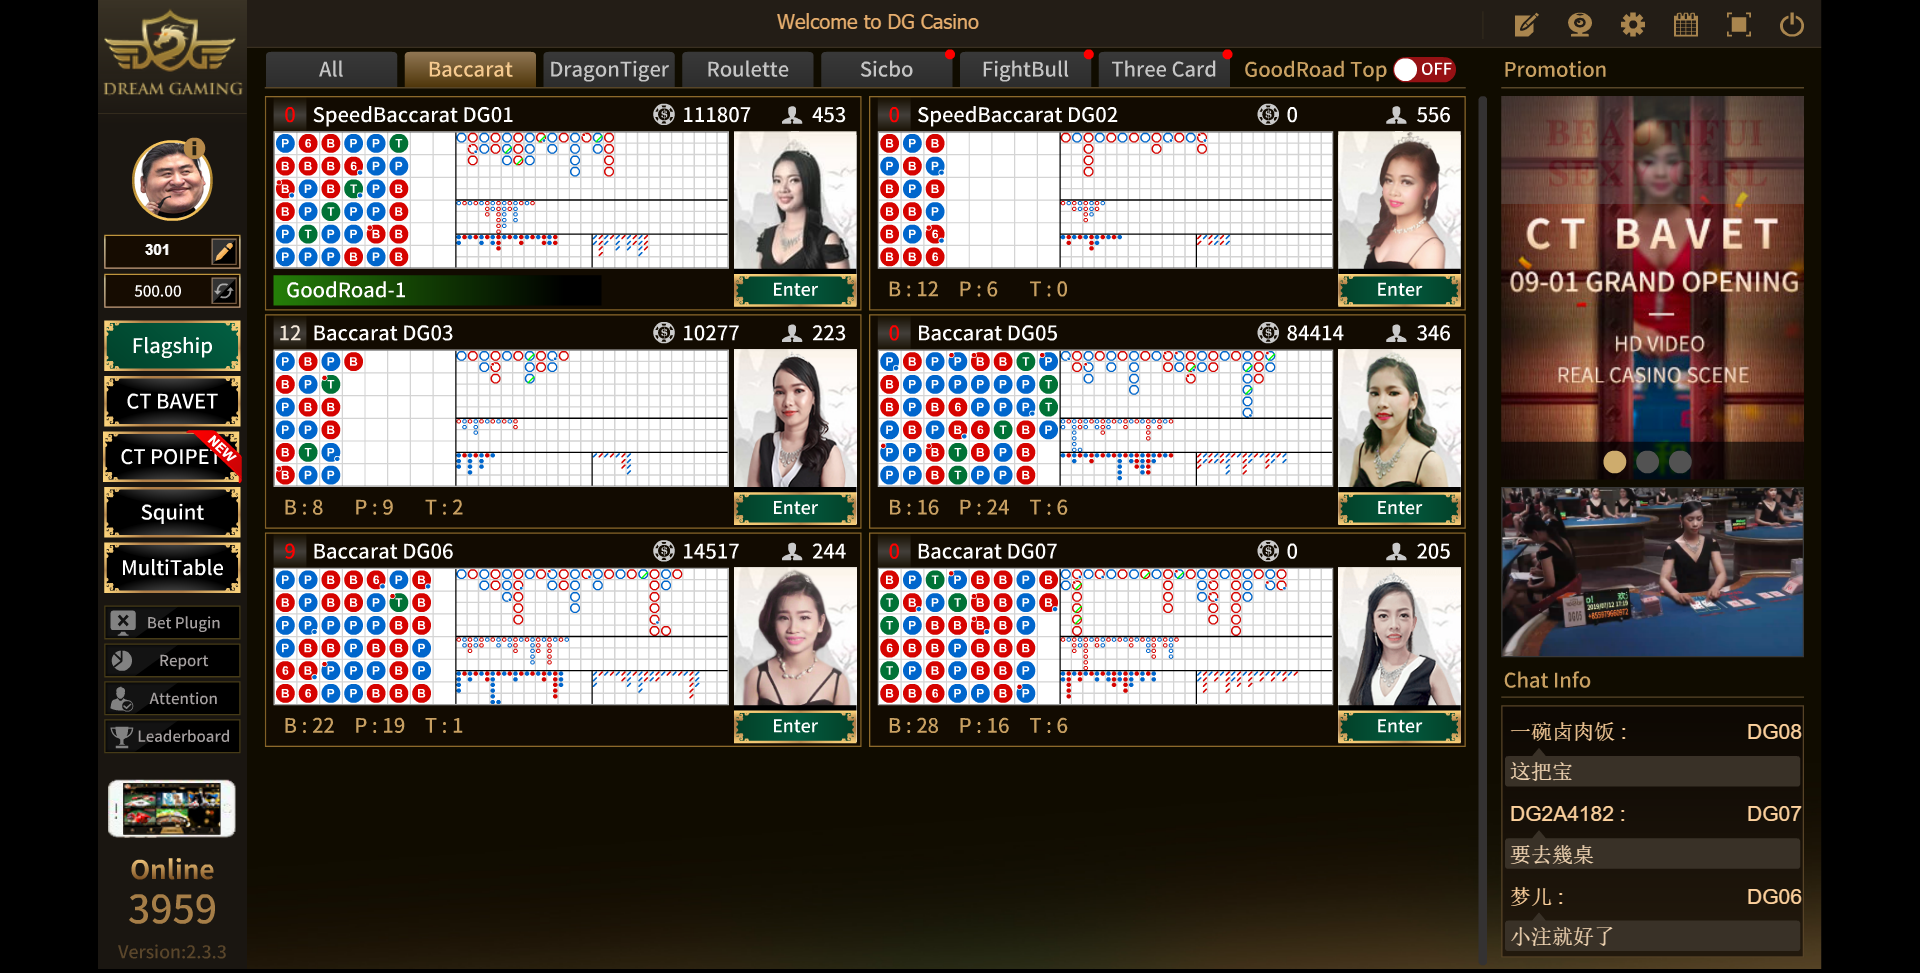
Task: Switch to the Sicbo tab
Action: pyautogui.click(x=886, y=70)
